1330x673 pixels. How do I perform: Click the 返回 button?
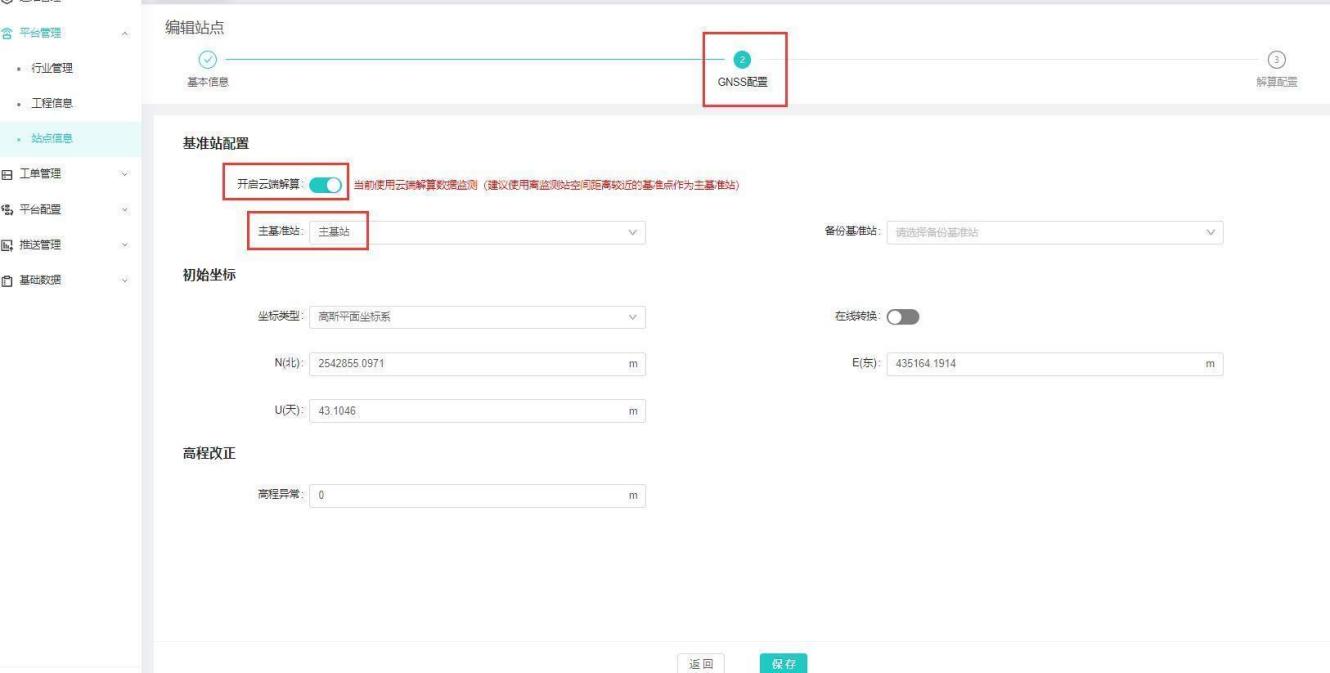pyautogui.click(x=701, y=663)
